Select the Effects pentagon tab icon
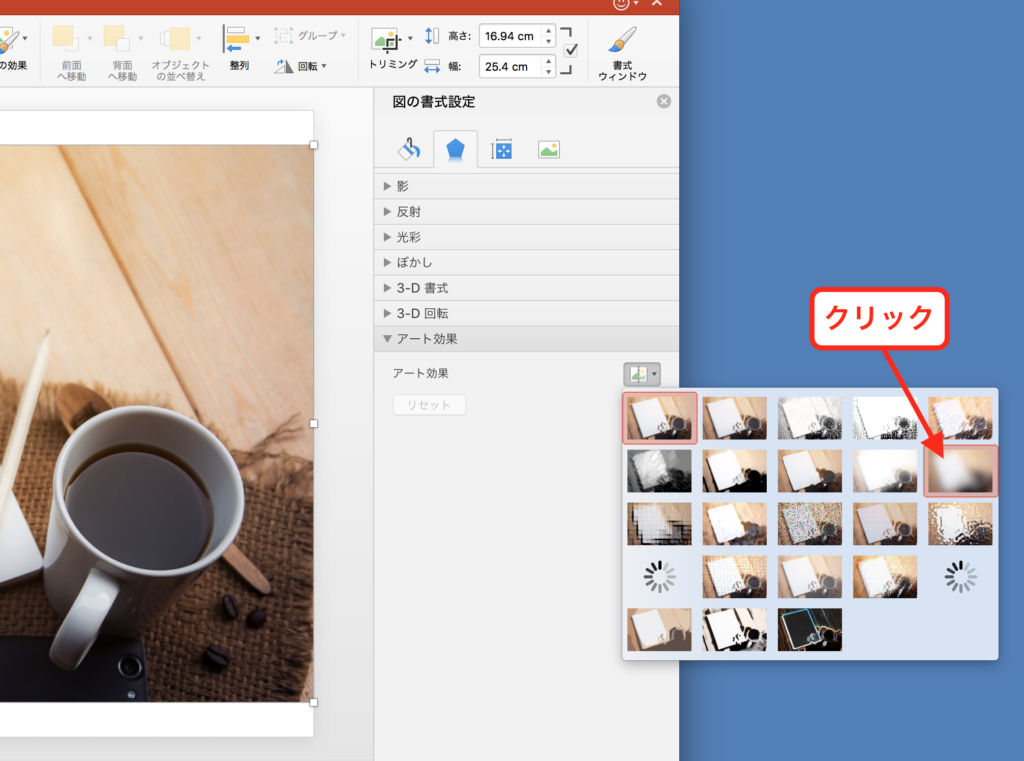Screen dimensions: 1024x761 tap(455, 149)
